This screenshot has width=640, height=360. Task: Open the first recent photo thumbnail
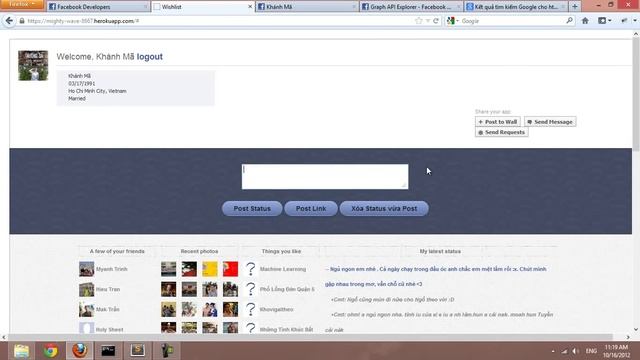(x=169, y=269)
